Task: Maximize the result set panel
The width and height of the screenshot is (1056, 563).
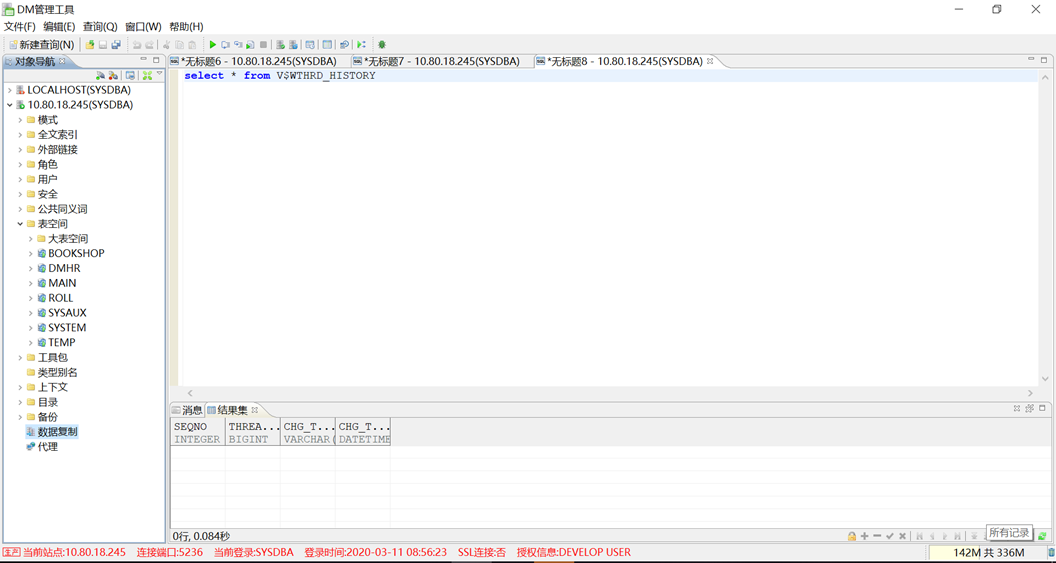Action: (1042, 409)
